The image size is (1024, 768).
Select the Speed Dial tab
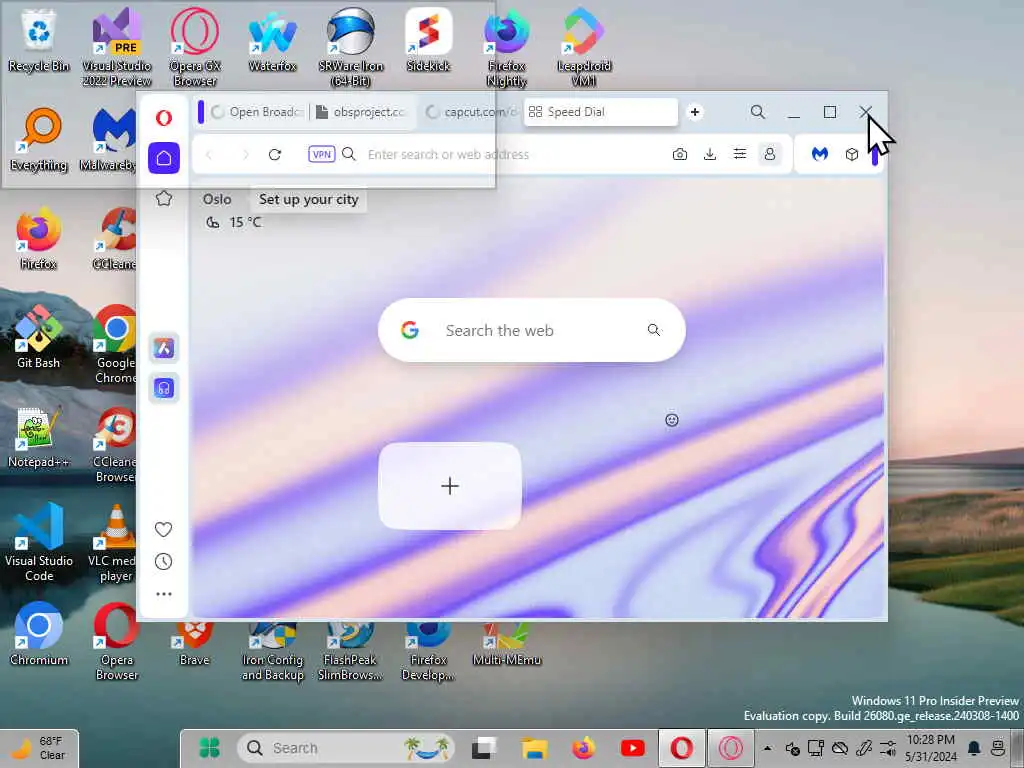pos(600,112)
